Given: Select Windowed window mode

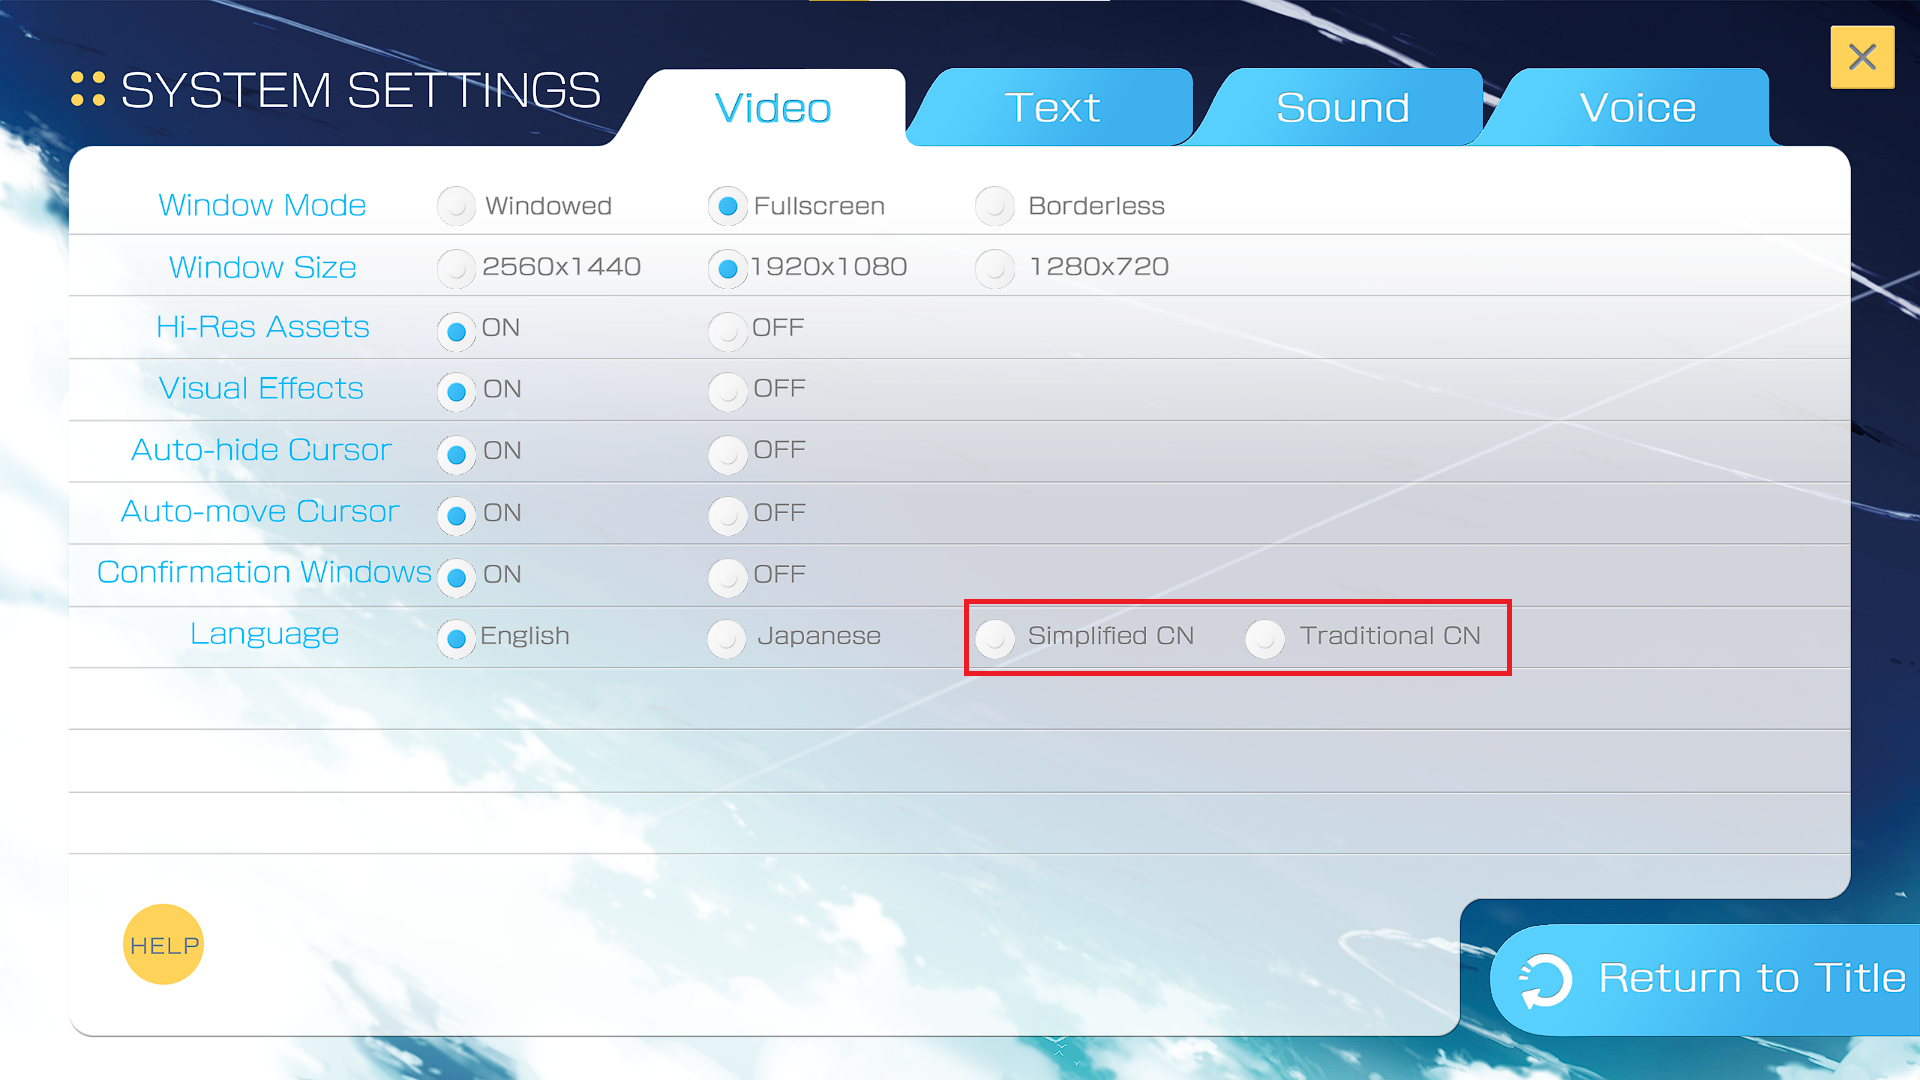Looking at the screenshot, I should click(456, 206).
